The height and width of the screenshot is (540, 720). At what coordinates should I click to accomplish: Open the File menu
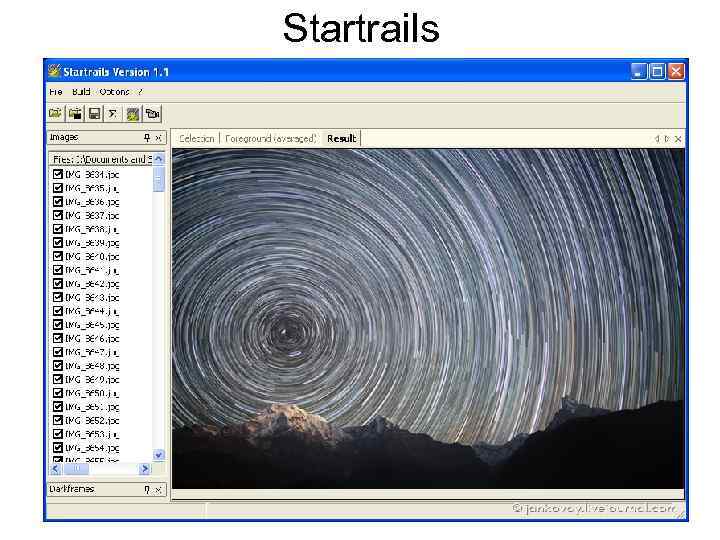point(56,92)
